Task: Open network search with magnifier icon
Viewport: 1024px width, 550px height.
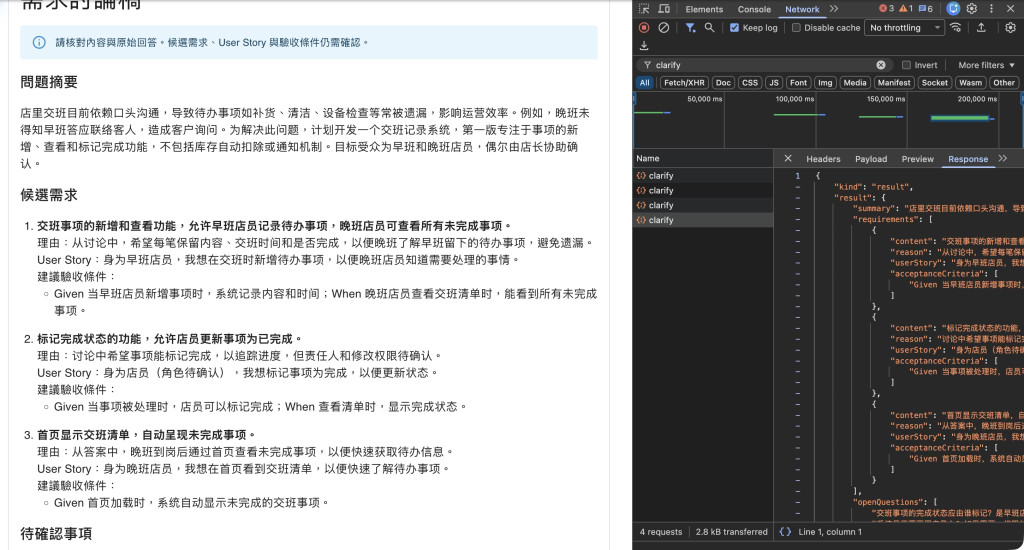Action: point(709,27)
